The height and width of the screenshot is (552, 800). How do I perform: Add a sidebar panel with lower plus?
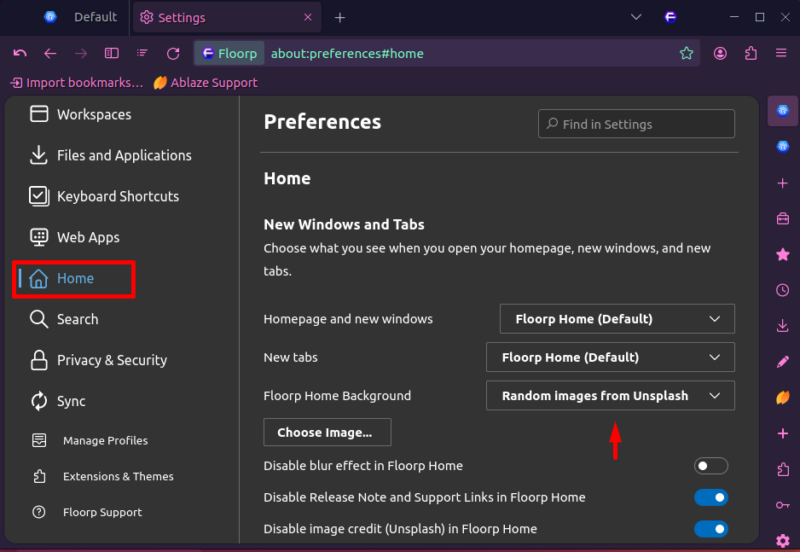coord(783,434)
